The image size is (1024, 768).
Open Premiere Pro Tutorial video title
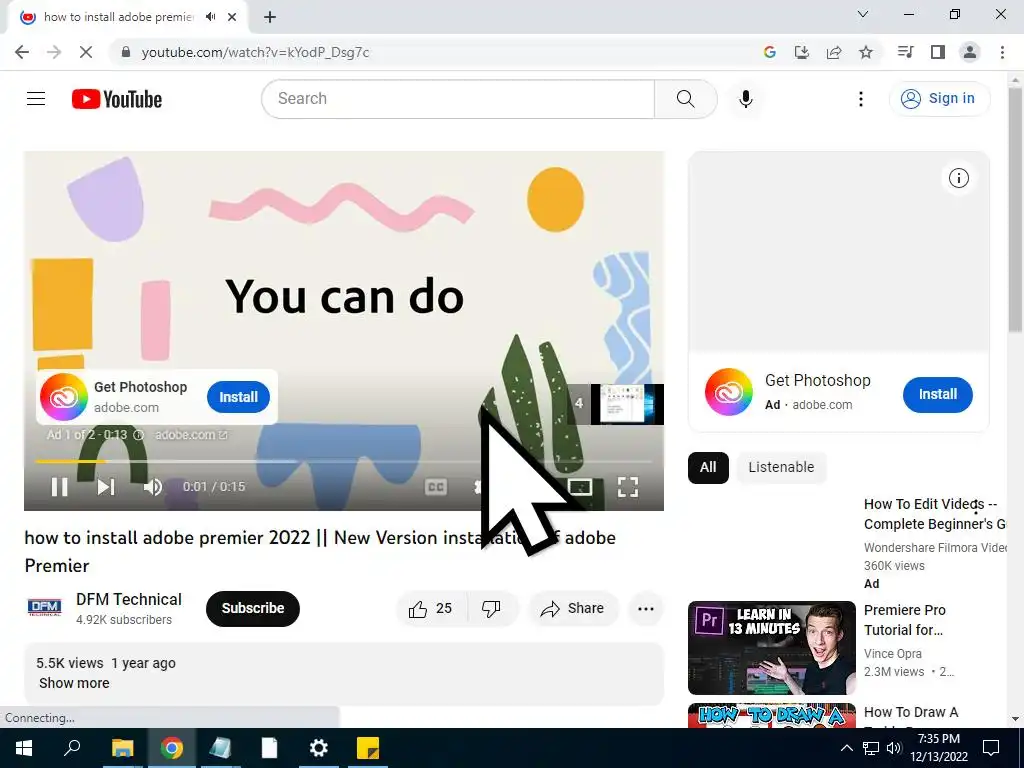(904, 620)
